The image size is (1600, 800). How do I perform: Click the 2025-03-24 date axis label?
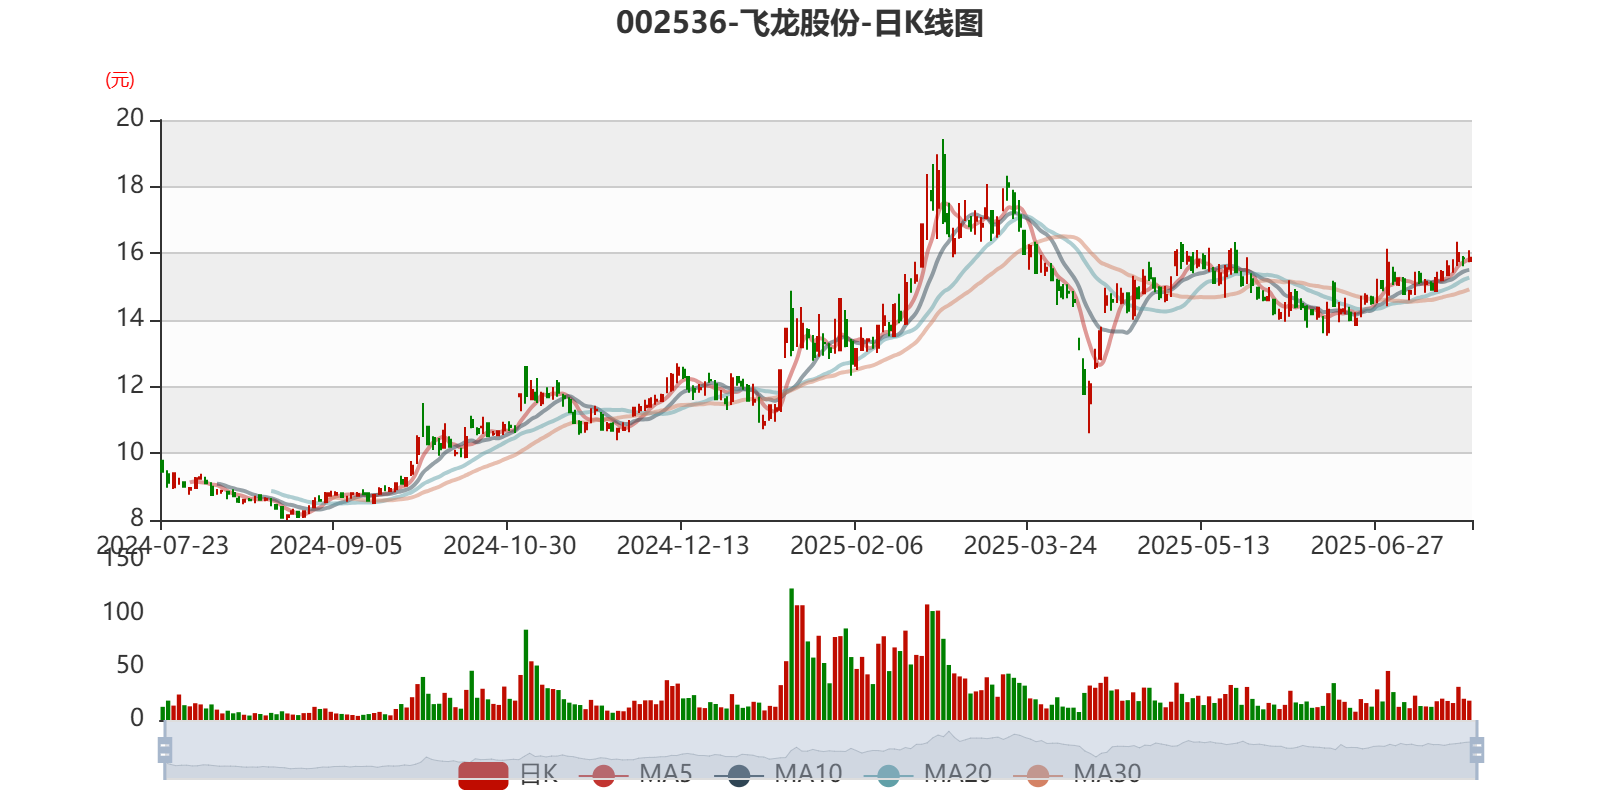tap(1030, 545)
